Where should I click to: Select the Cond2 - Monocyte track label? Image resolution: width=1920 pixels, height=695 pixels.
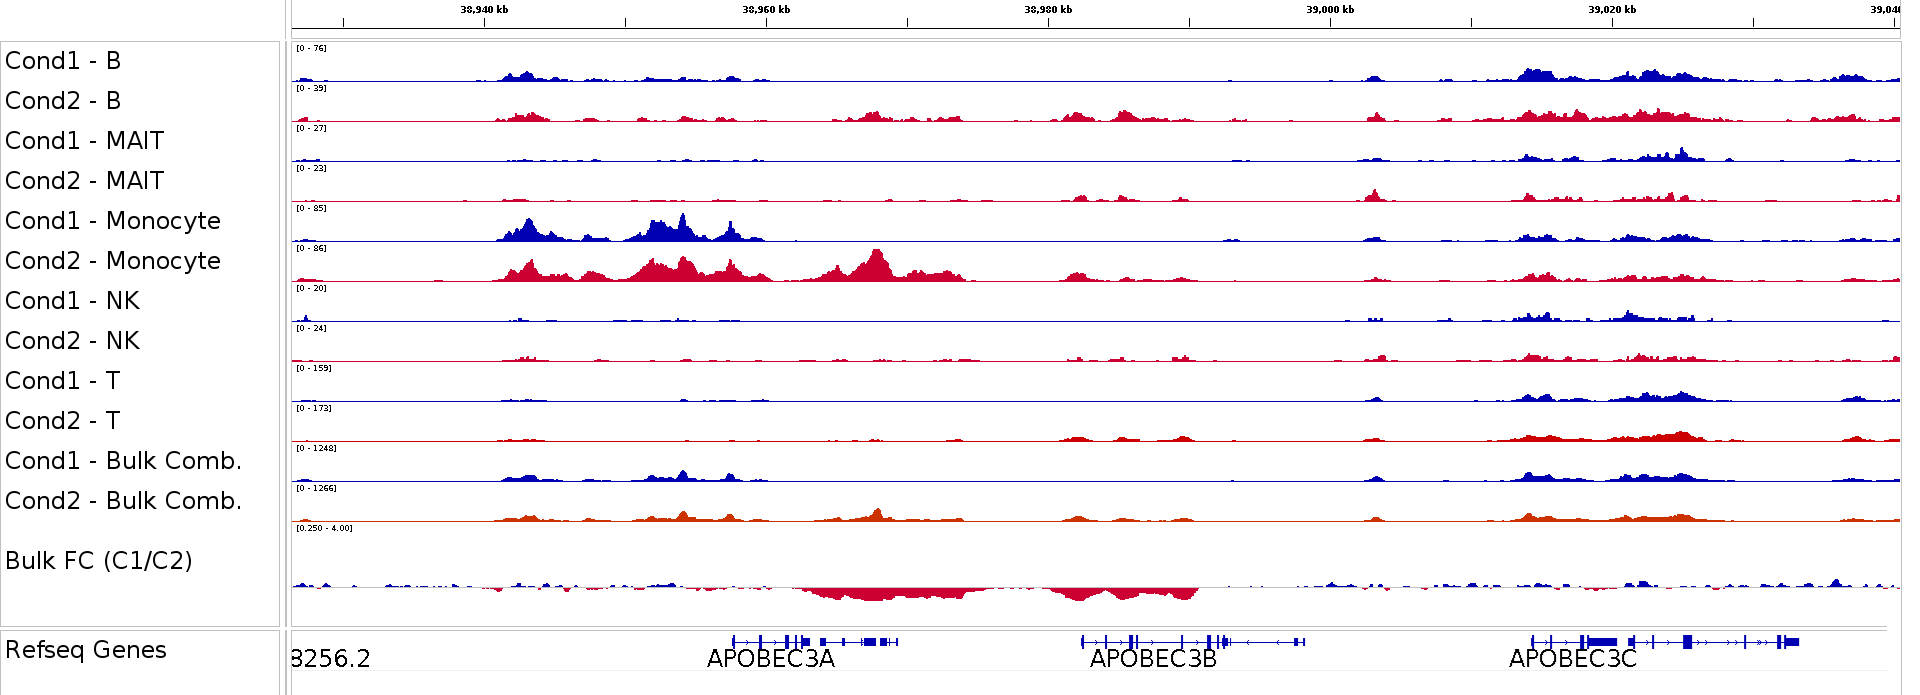[112, 261]
